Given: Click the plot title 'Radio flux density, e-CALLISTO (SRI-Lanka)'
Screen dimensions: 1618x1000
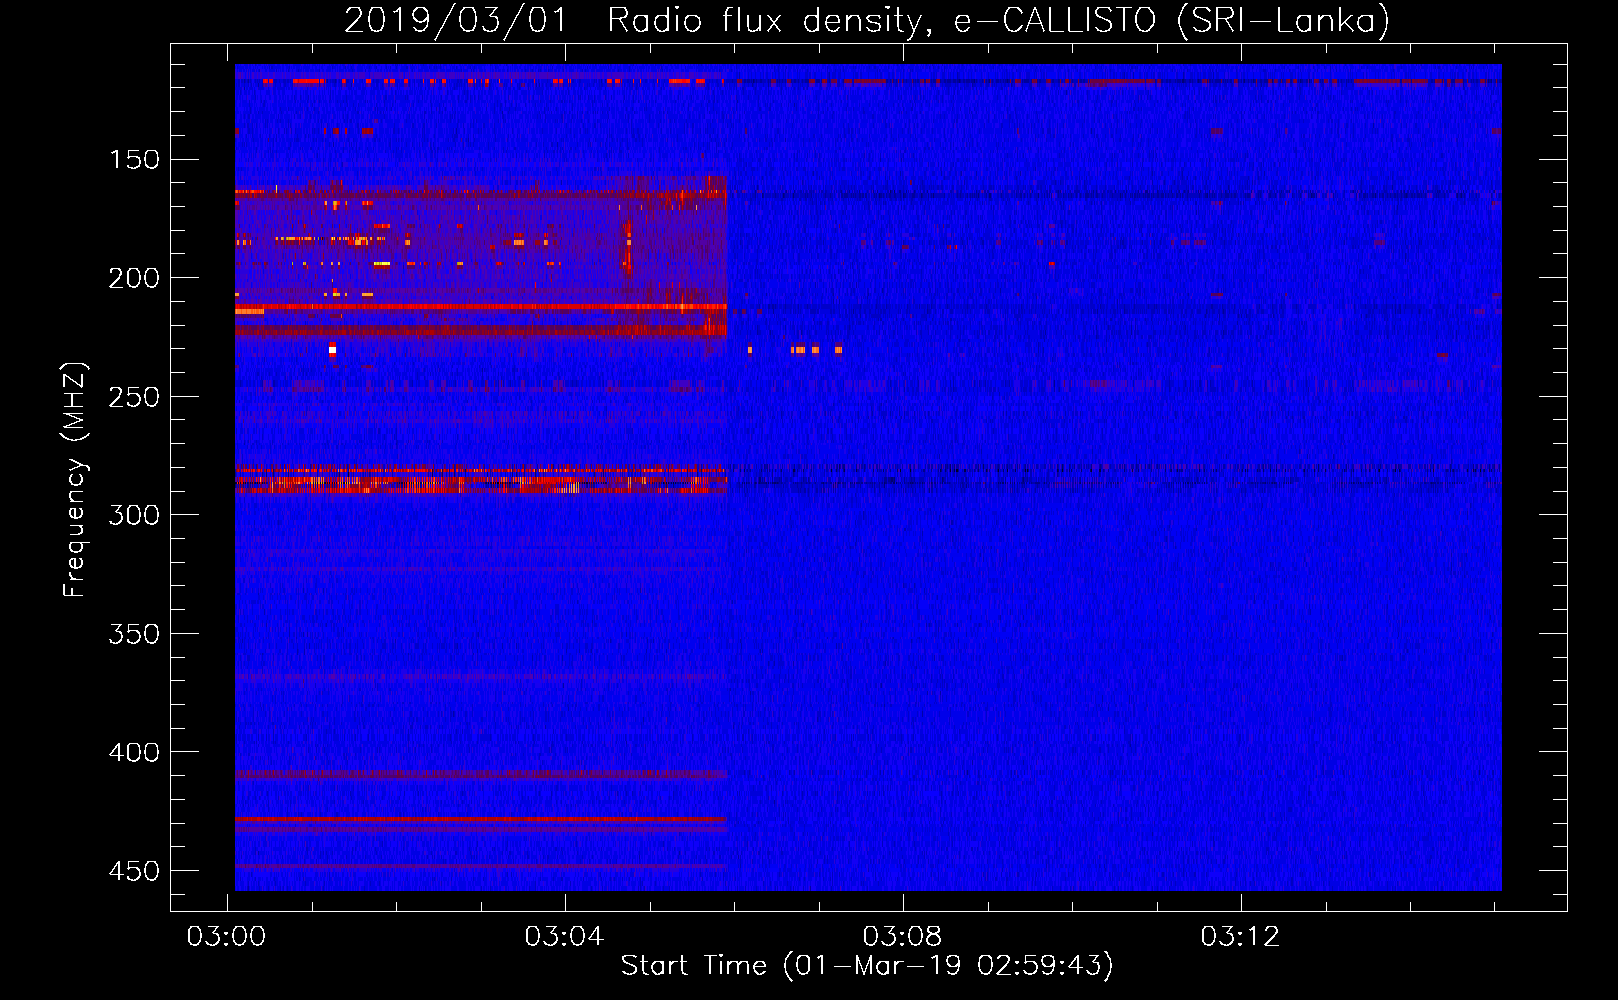Looking at the screenshot, I should (x=999, y=20).
